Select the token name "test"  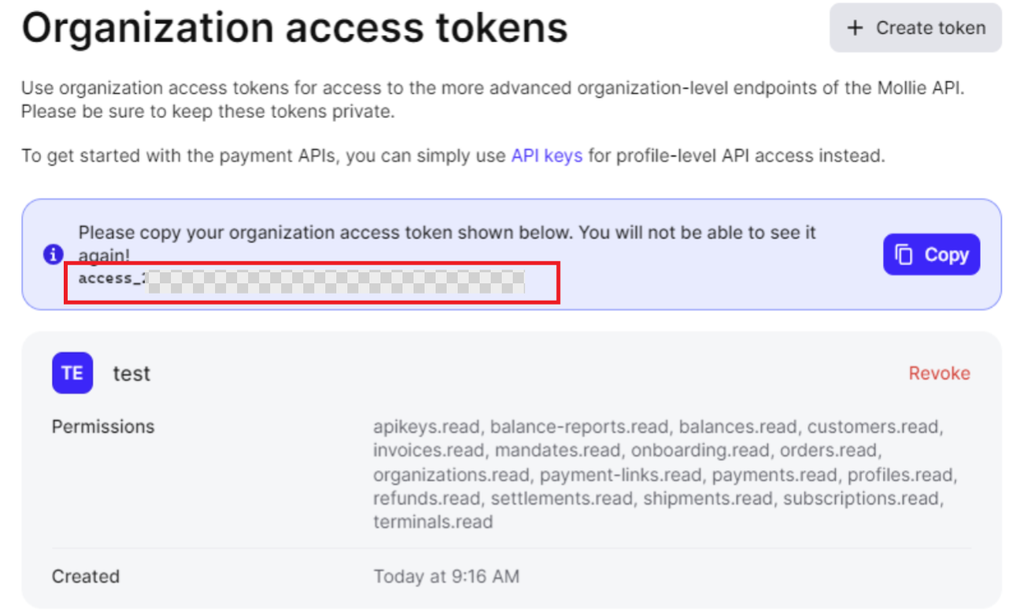pos(131,374)
